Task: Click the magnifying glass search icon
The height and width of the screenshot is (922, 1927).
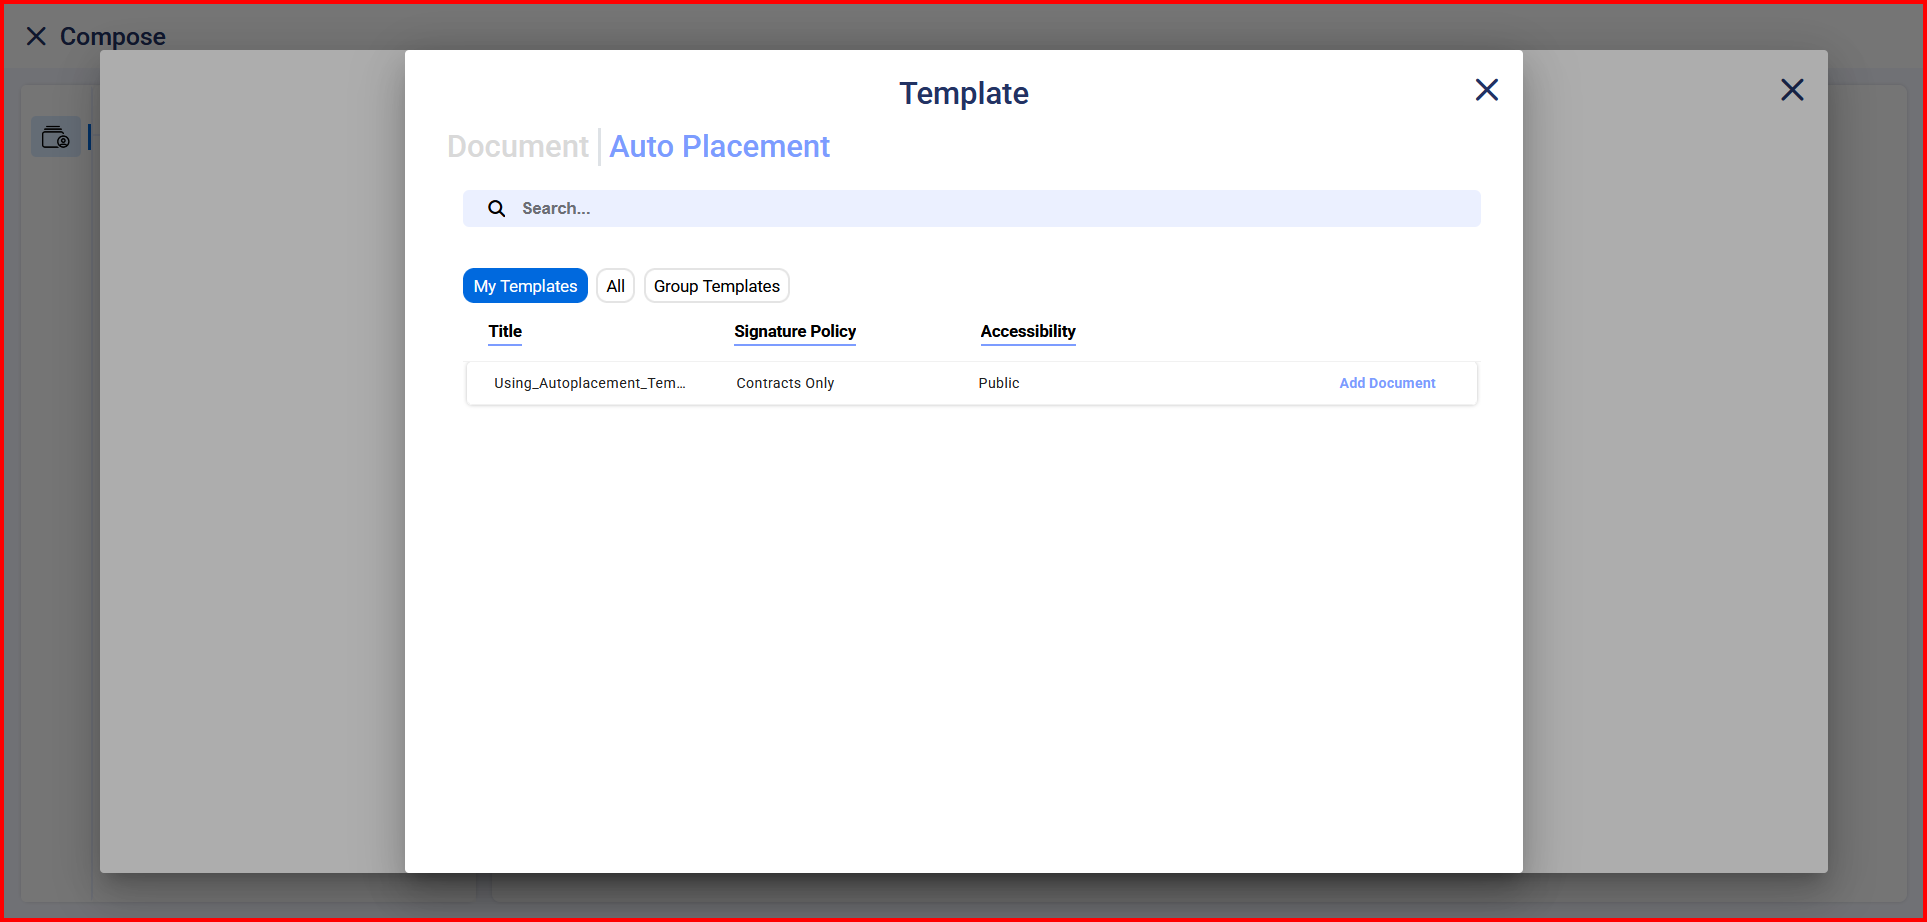Action: 496,209
